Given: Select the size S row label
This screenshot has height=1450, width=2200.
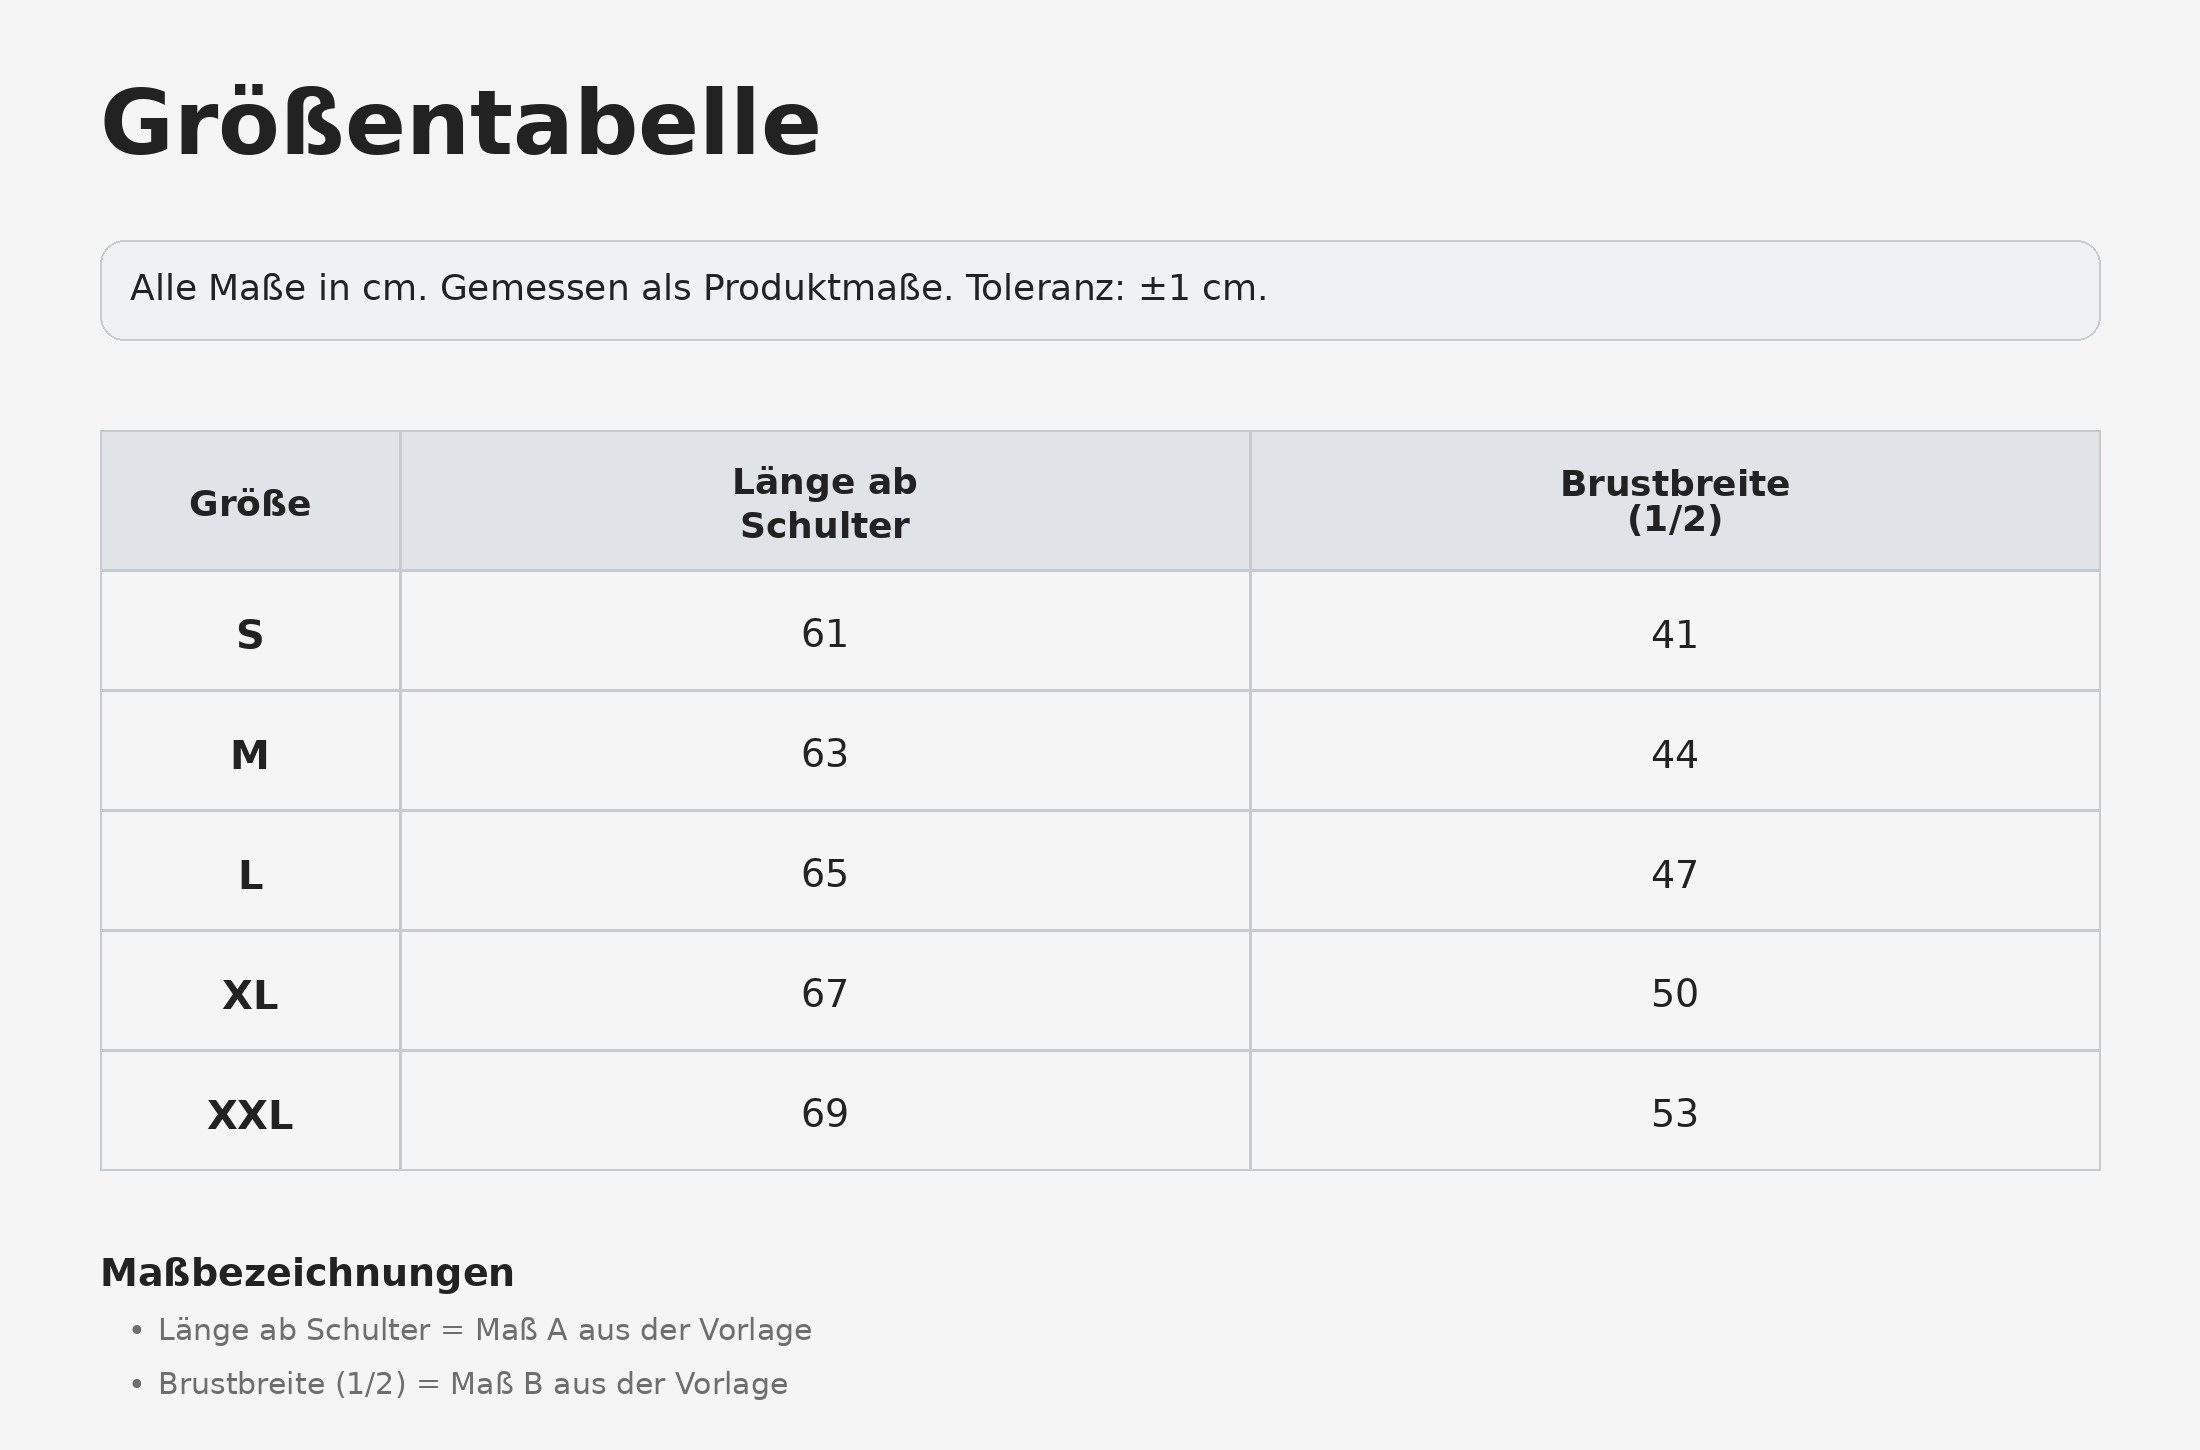Looking at the screenshot, I should click(250, 634).
